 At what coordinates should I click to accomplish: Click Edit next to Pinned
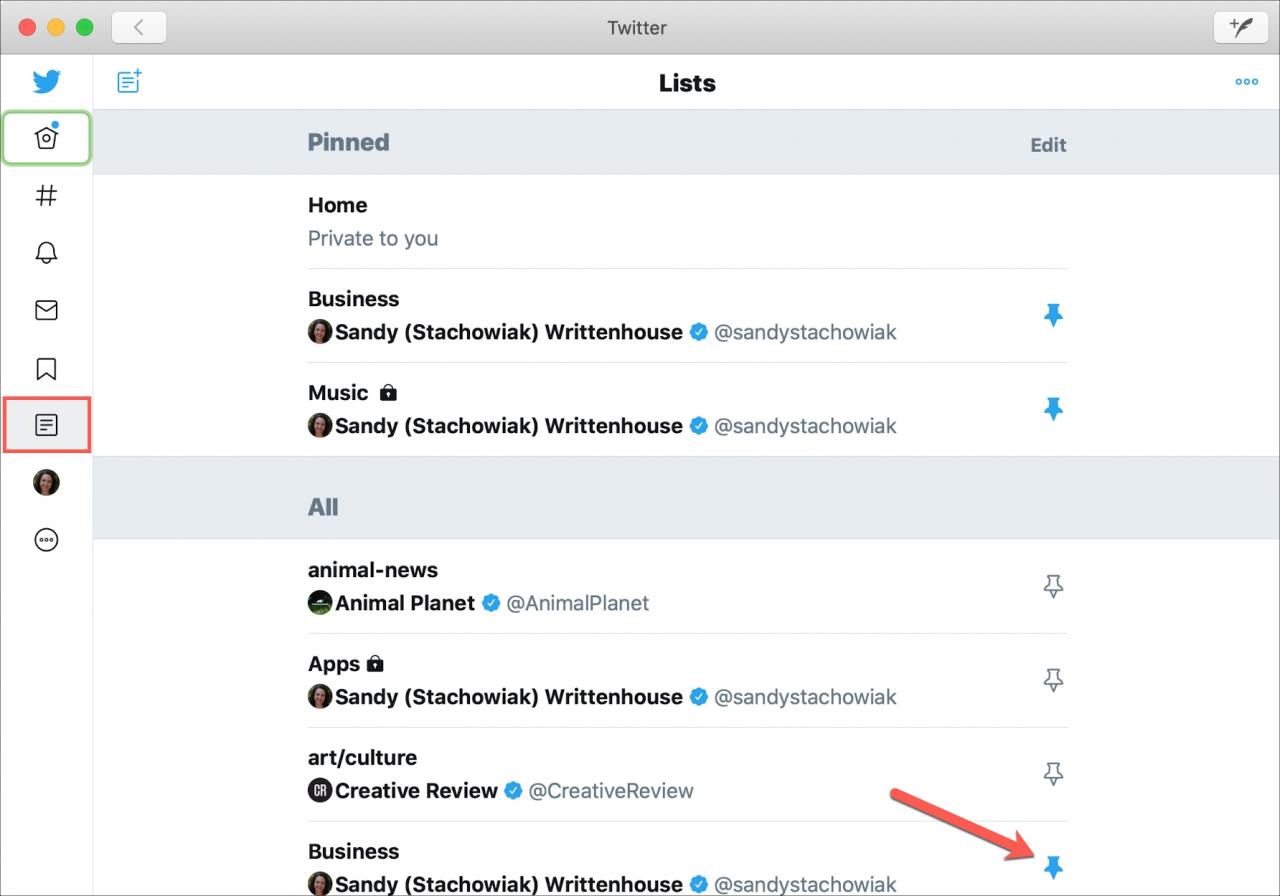[1048, 145]
